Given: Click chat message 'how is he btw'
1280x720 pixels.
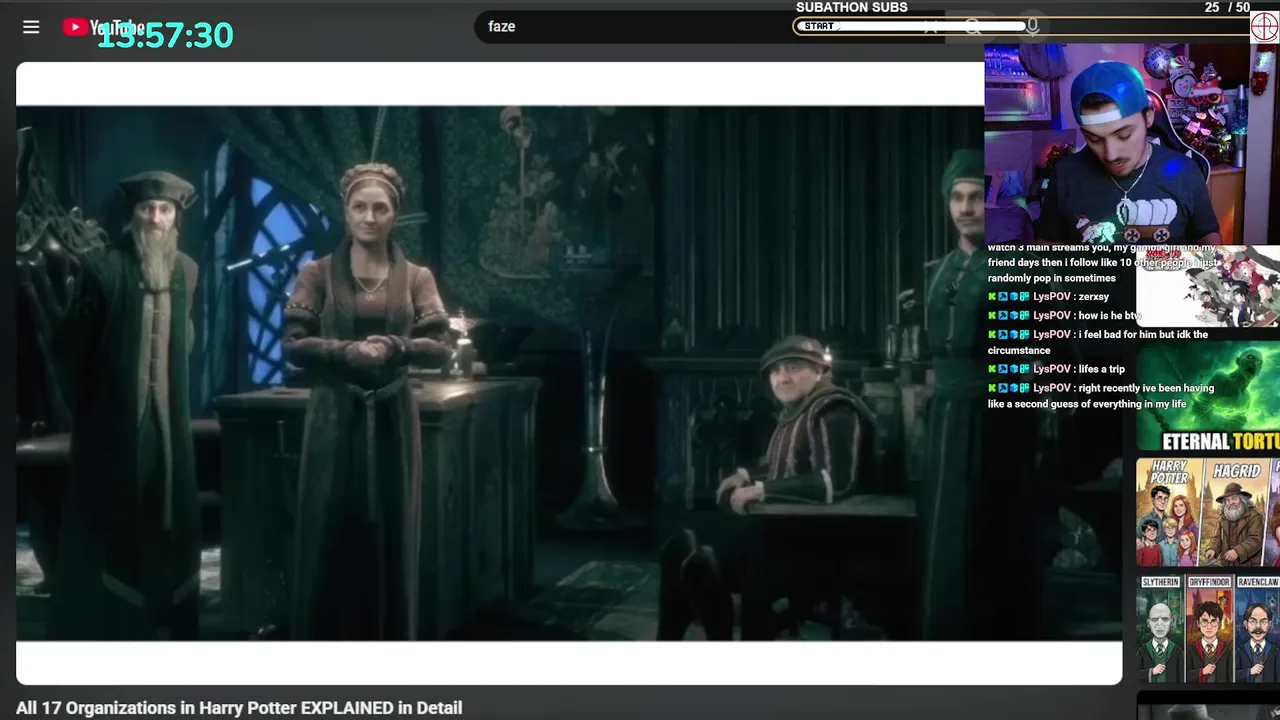Looking at the screenshot, I should click(1065, 316).
